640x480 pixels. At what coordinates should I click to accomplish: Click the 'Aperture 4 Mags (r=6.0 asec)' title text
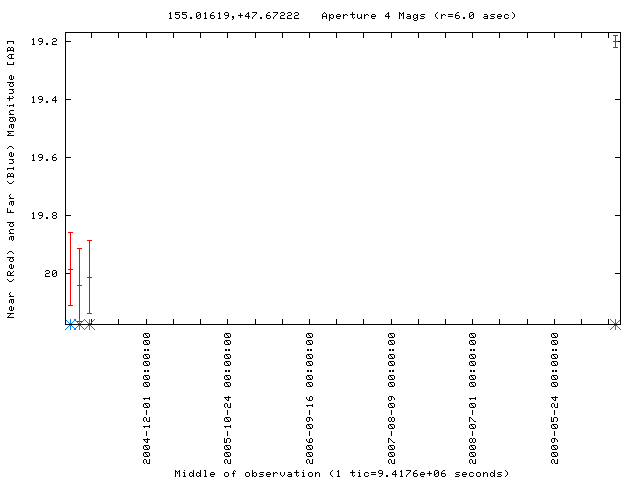(418, 16)
